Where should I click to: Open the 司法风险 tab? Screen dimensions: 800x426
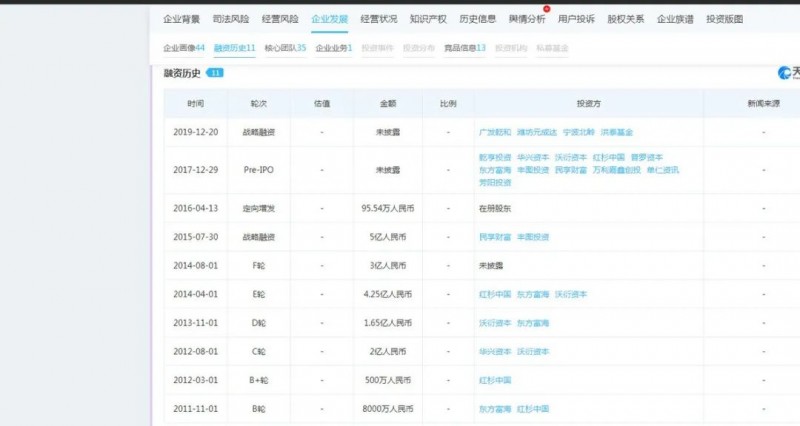point(231,19)
